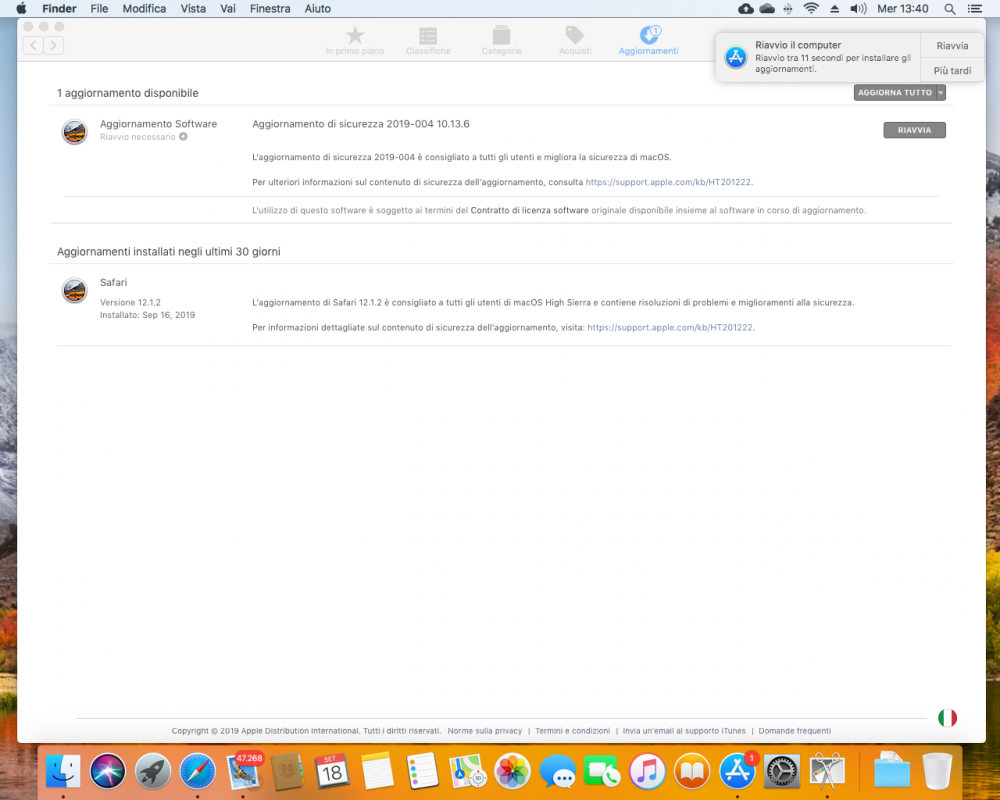Screen dimensions: 1000x800
Task: Launch Siri from the Dock
Action: [x=108, y=771]
